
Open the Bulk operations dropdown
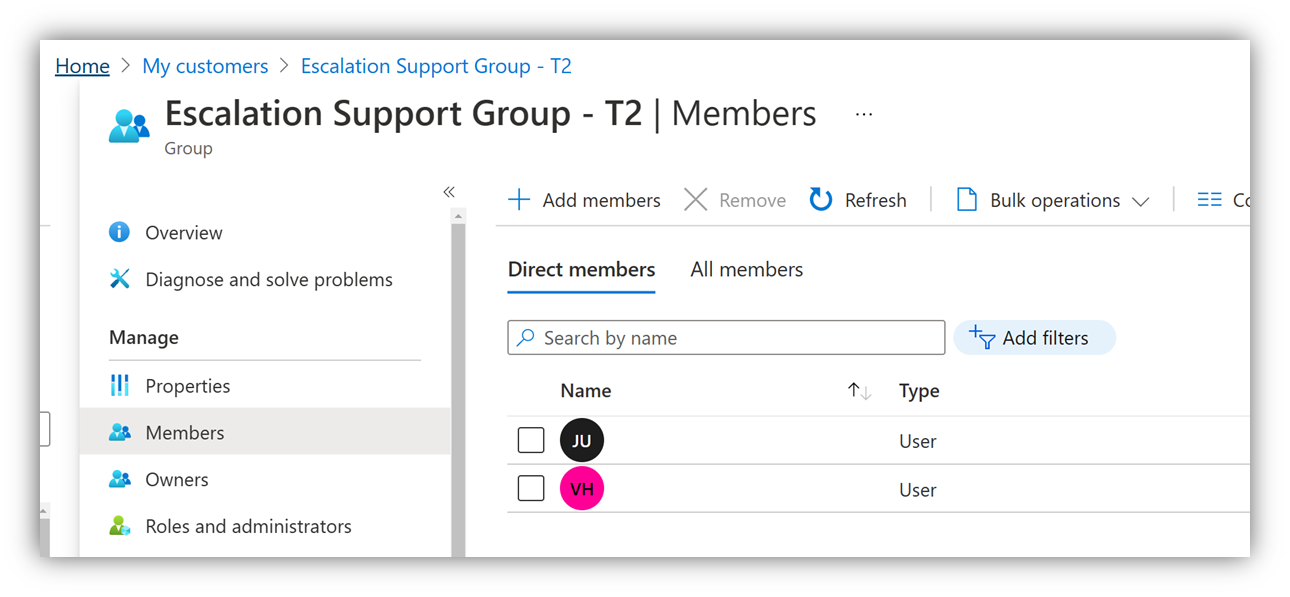tap(1053, 200)
